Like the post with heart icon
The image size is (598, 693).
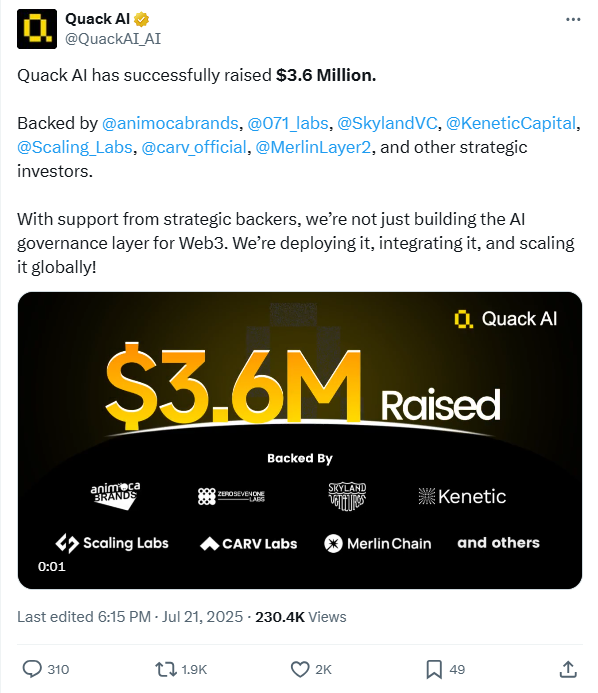coord(300,669)
